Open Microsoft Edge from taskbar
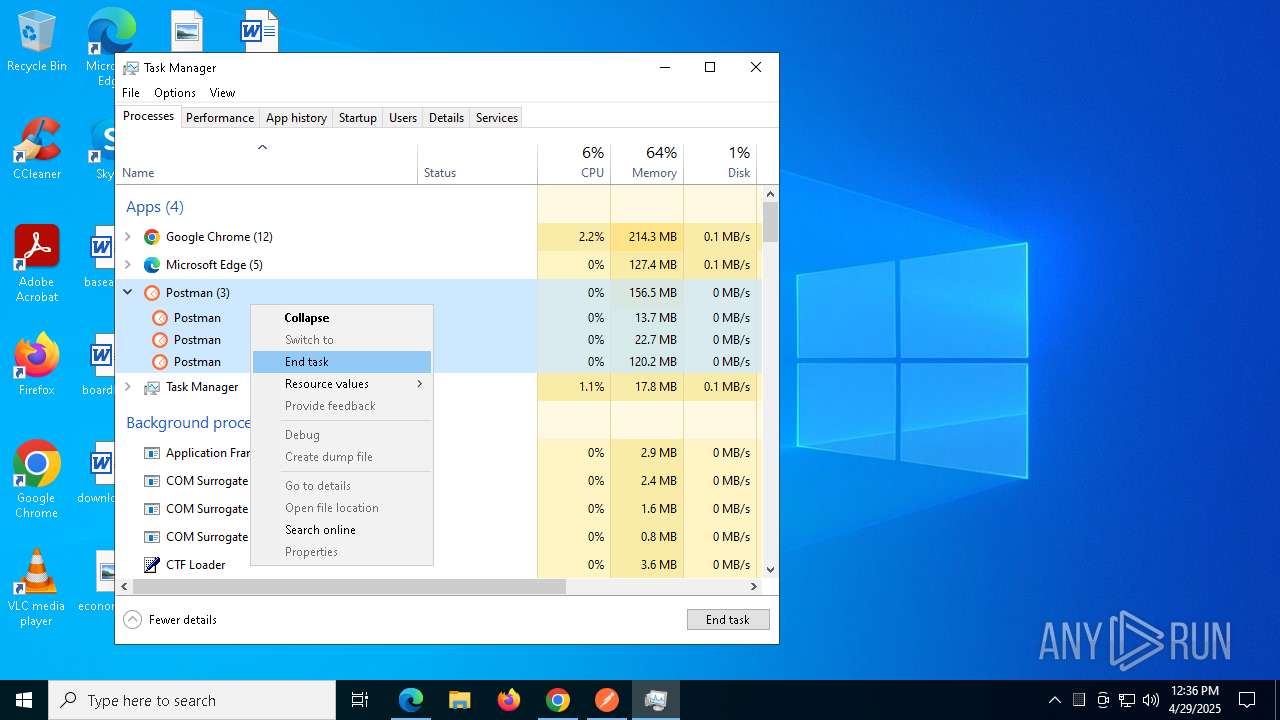 click(x=411, y=700)
